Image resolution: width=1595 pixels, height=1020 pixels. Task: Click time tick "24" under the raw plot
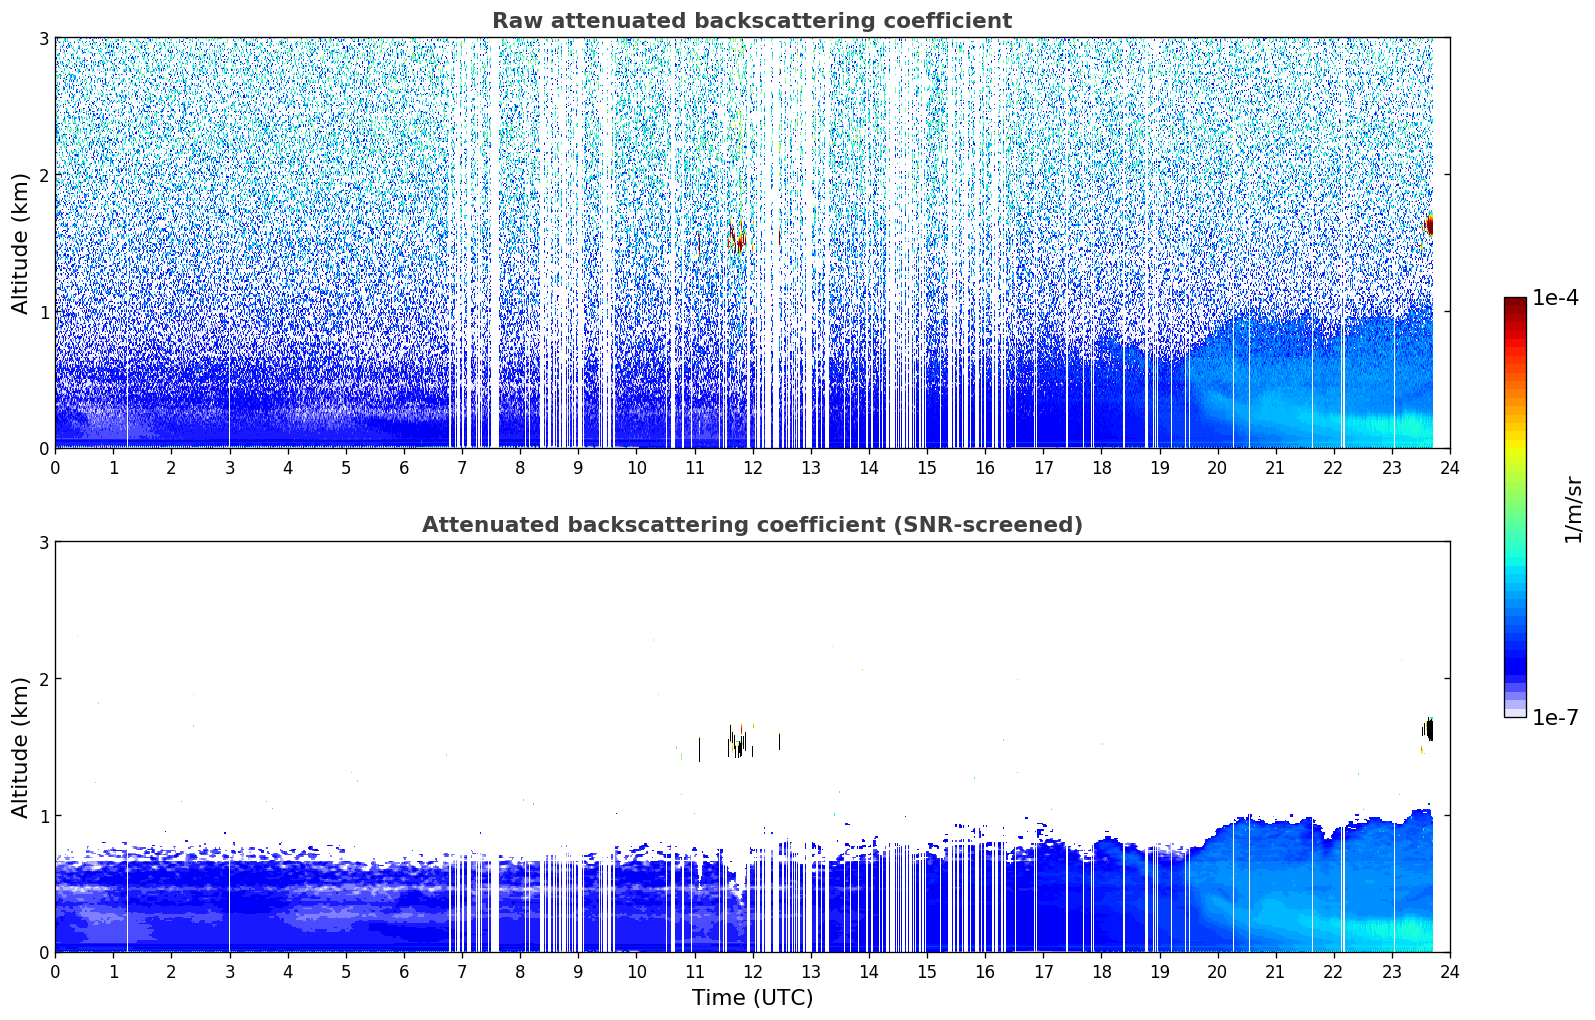pyautogui.click(x=1450, y=467)
